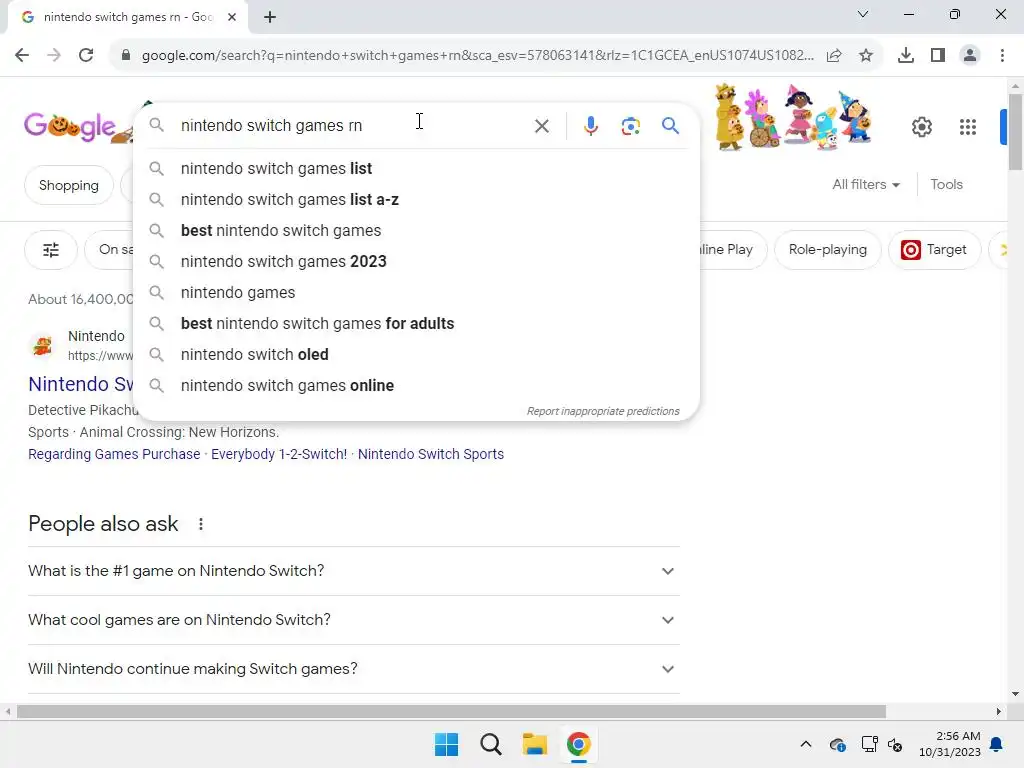The height and width of the screenshot is (768, 1024).
Task: Click inside the search text field
Action: tap(353, 125)
